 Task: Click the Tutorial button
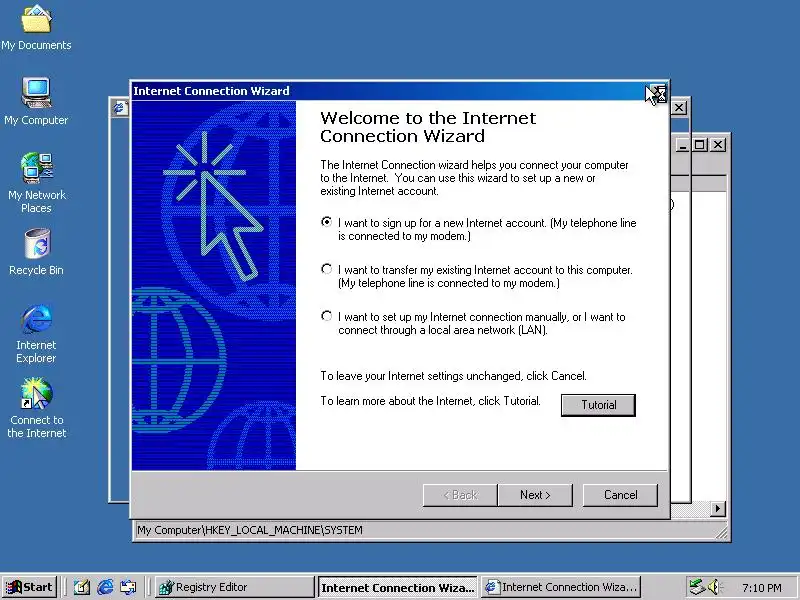coord(598,405)
